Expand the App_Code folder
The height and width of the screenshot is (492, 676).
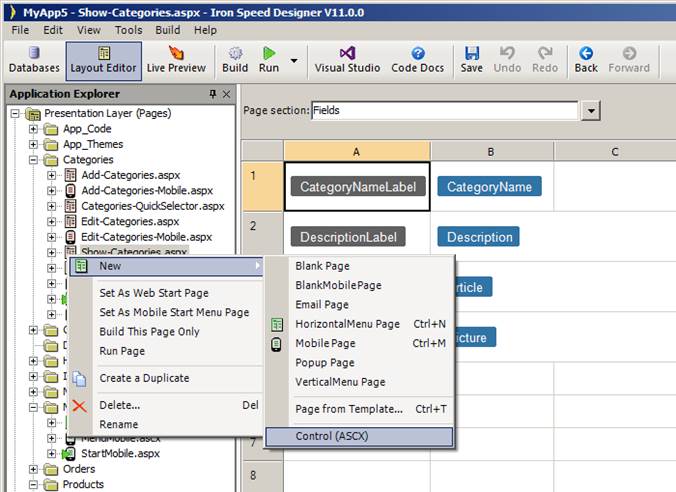(x=33, y=129)
